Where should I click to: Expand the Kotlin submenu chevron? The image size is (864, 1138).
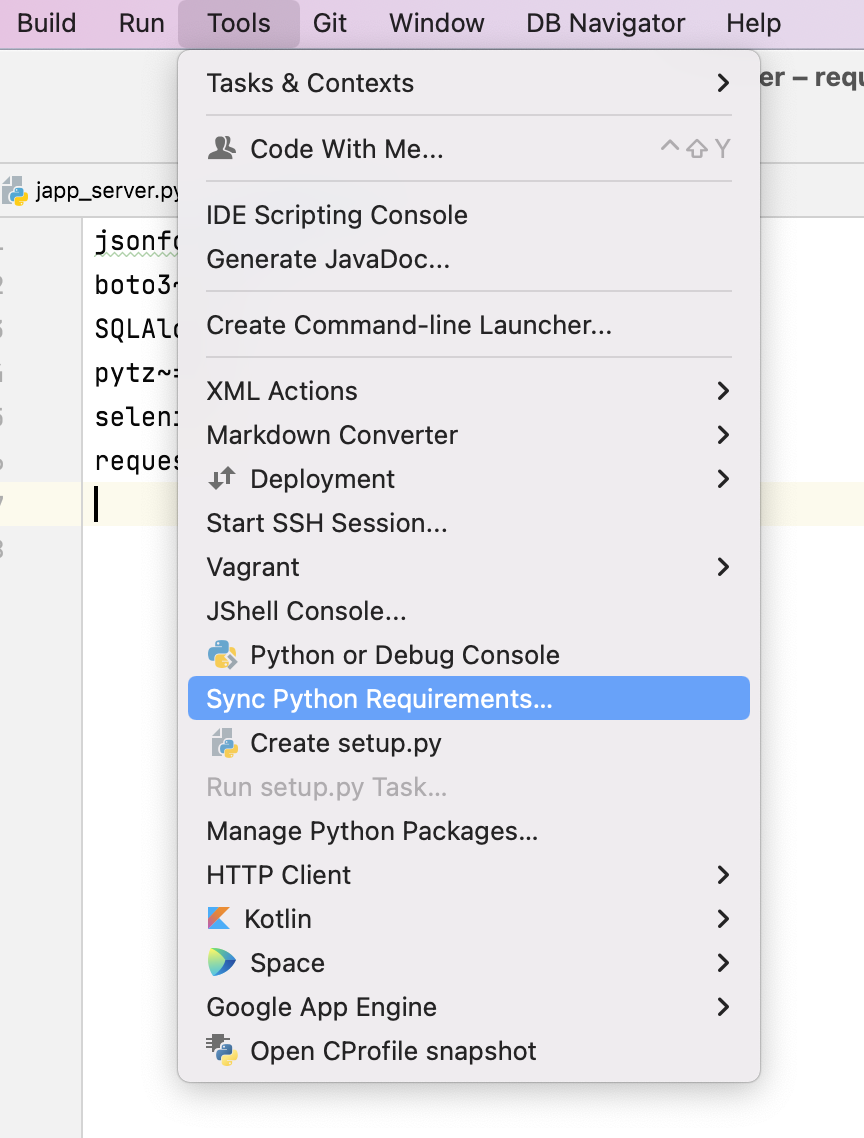click(722, 919)
